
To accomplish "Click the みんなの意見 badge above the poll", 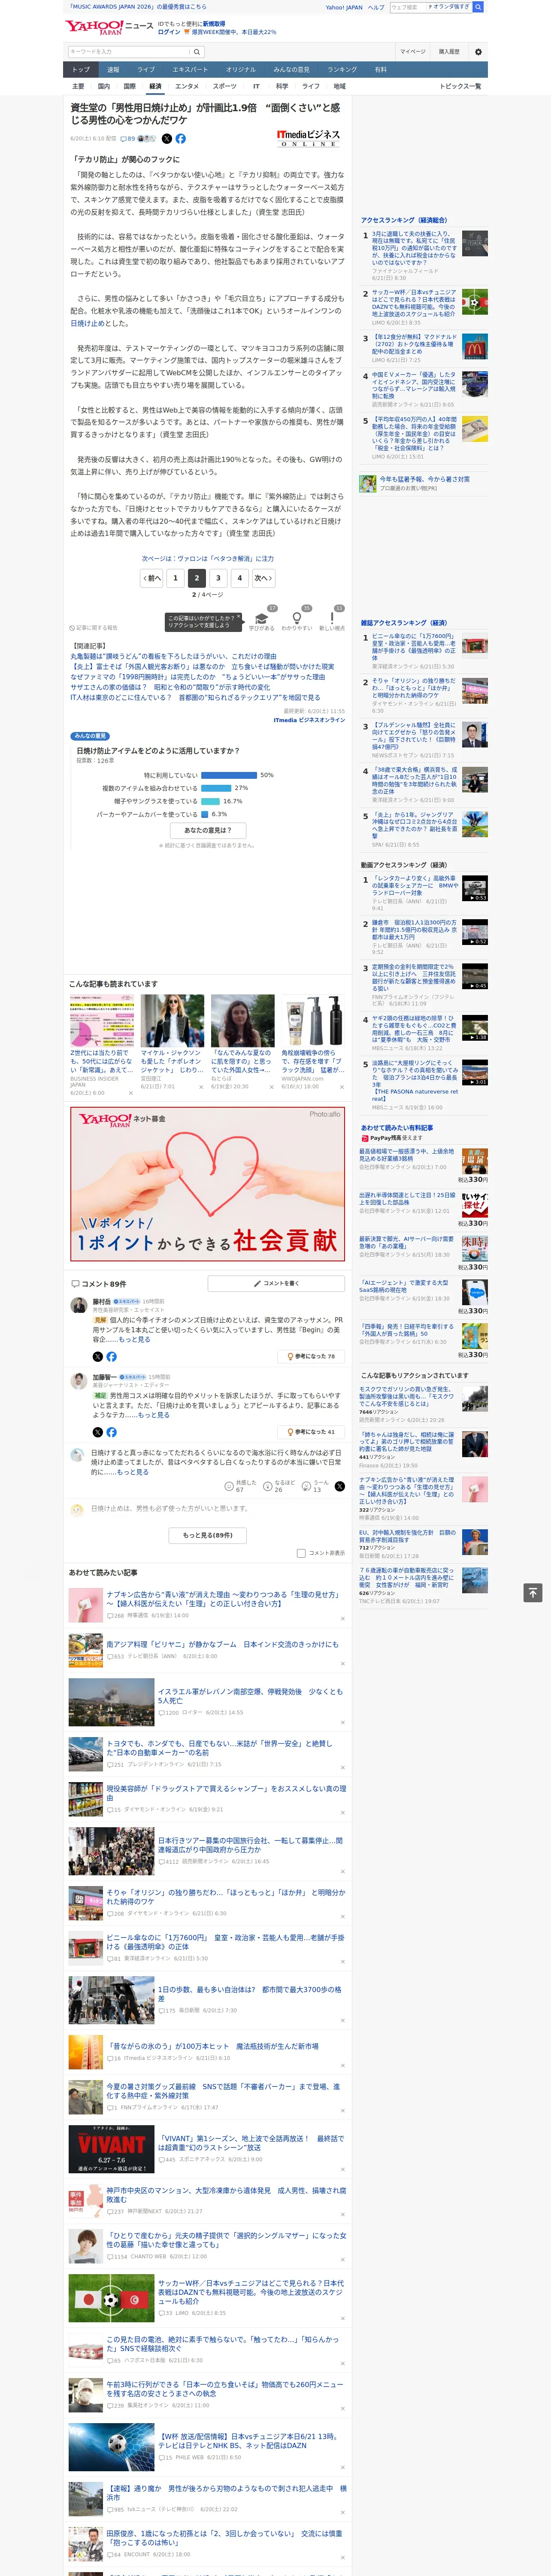I will tap(90, 736).
